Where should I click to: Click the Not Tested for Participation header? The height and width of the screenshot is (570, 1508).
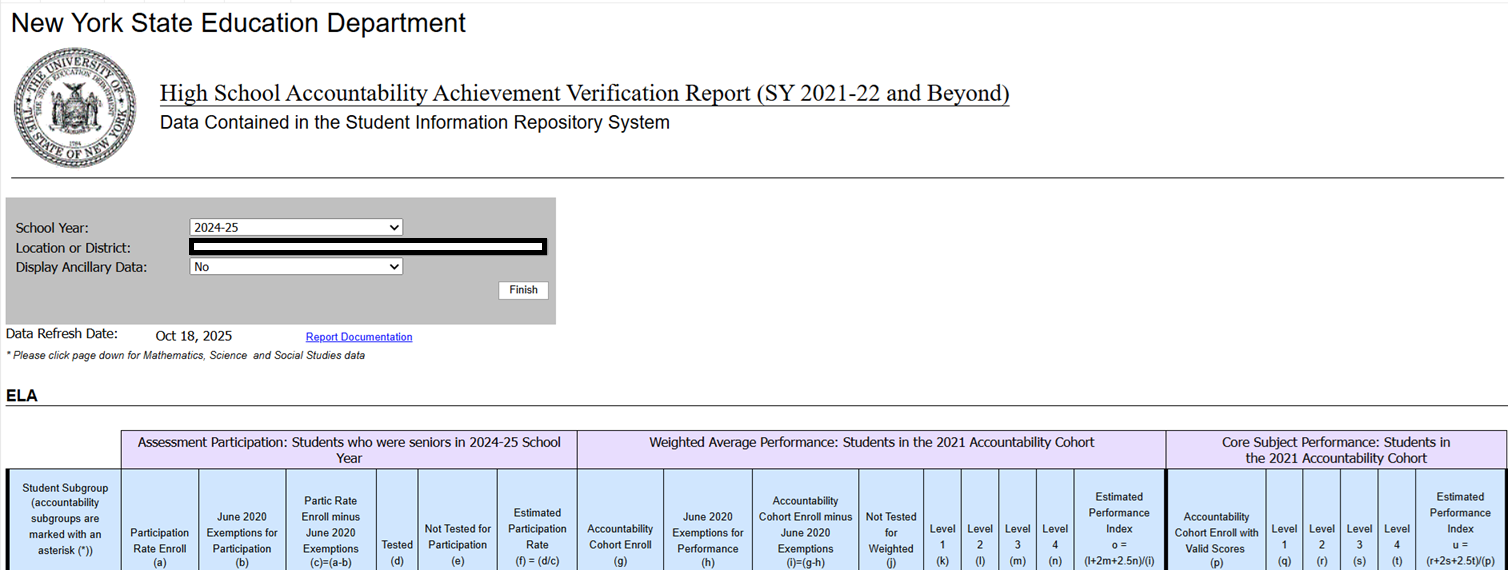coord(457,520)
